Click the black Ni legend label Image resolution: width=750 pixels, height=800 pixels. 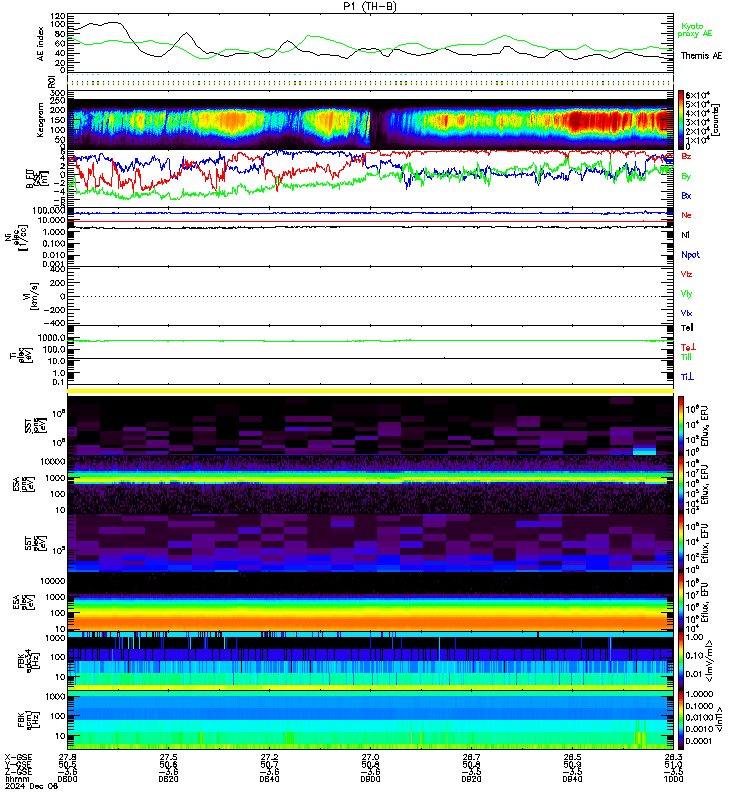pos(685,235)
